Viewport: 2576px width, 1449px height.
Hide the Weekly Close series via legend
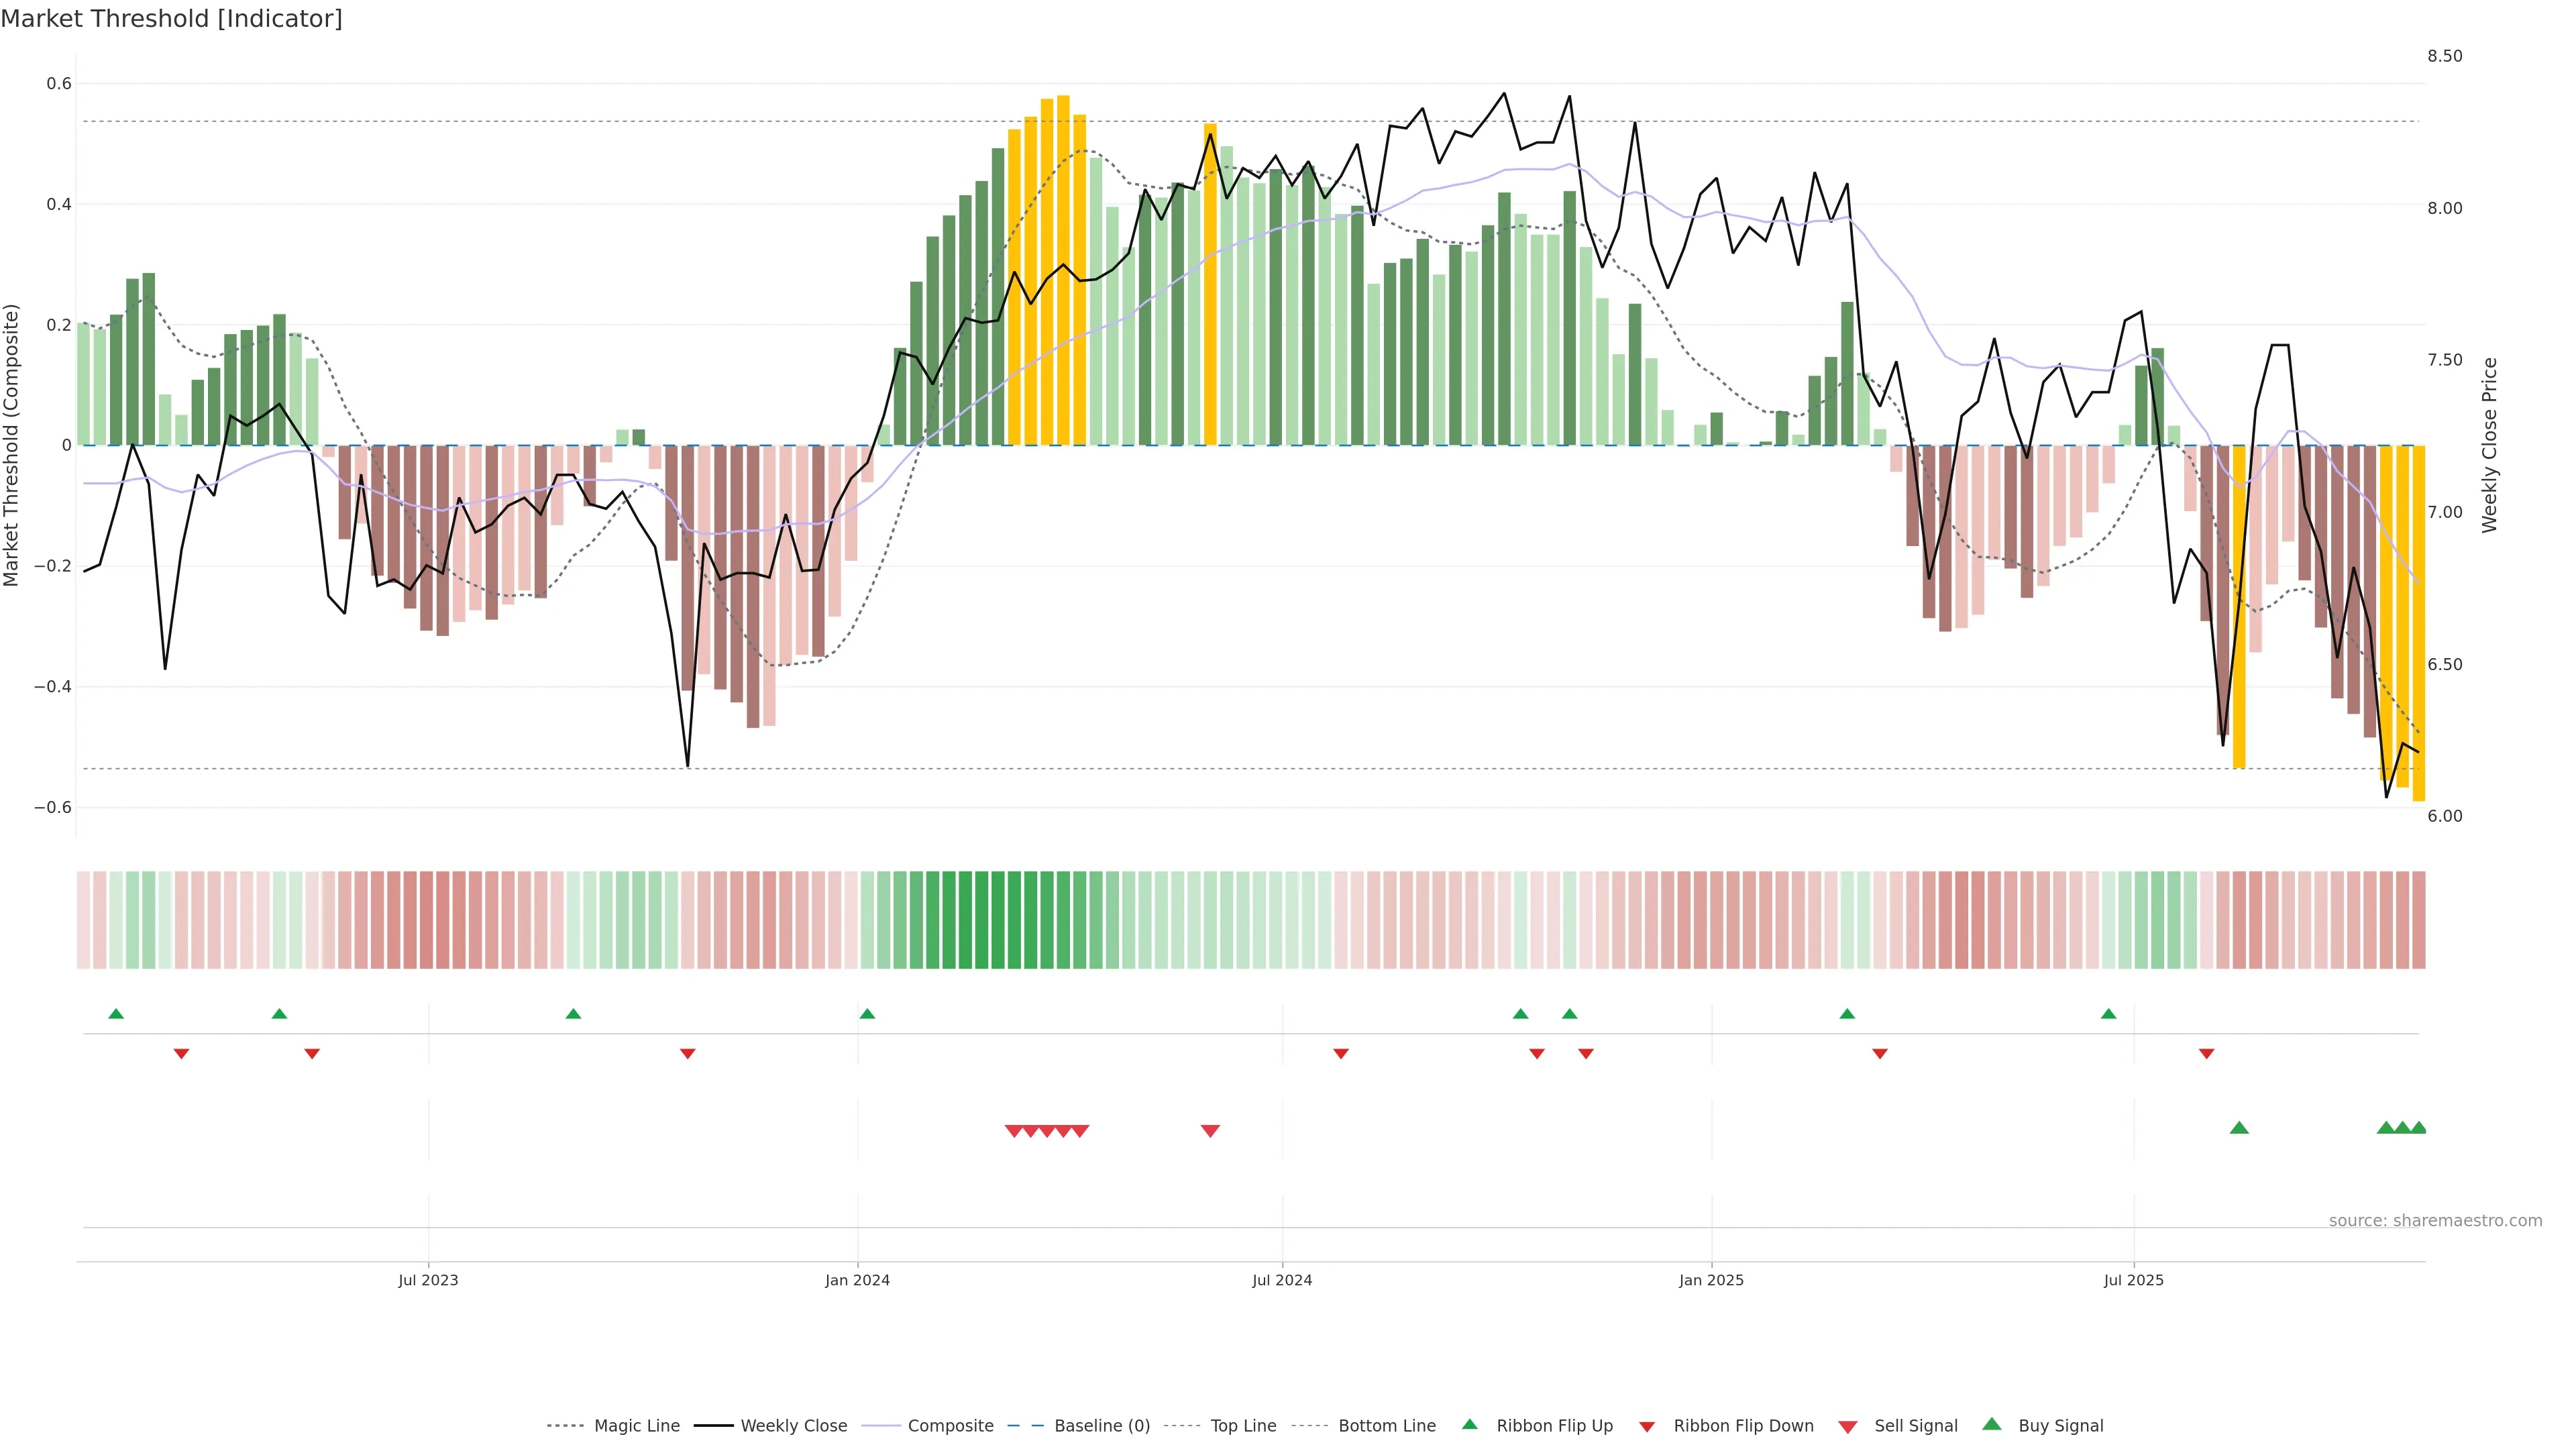click(793, 1426)
